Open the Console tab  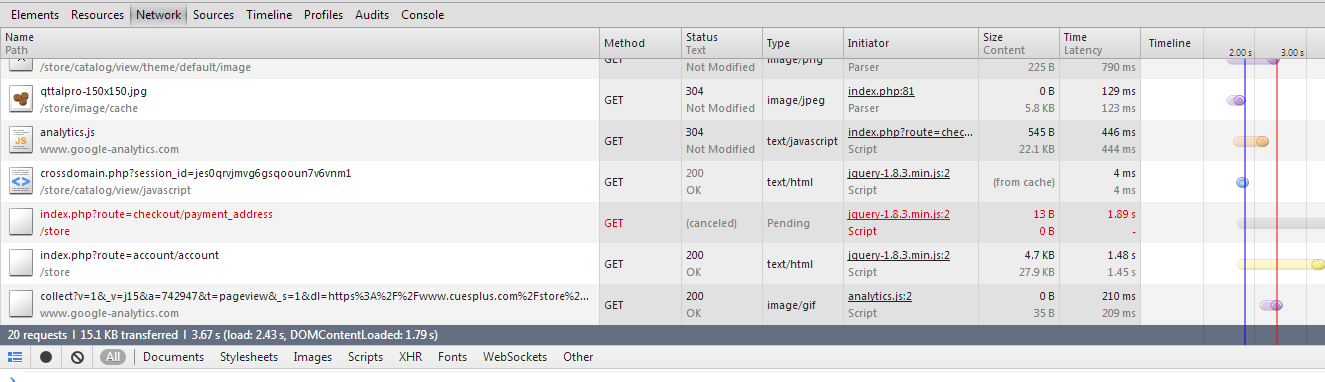pyautogui.click(x=422, y=15)
